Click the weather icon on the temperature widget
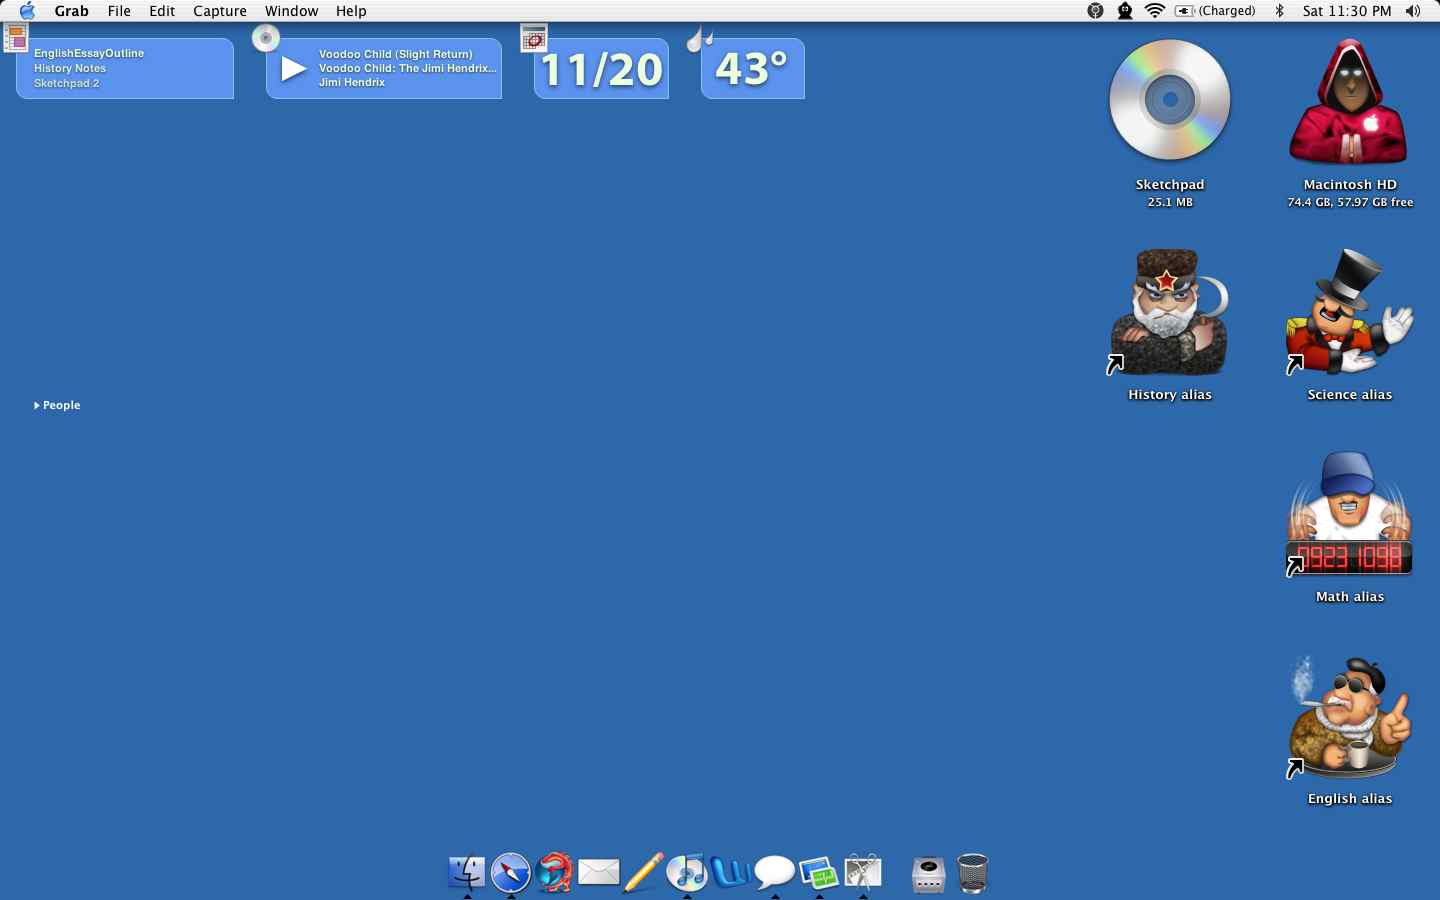The image size is (1440, 900). pyautogui.click(x=700, y=39)
